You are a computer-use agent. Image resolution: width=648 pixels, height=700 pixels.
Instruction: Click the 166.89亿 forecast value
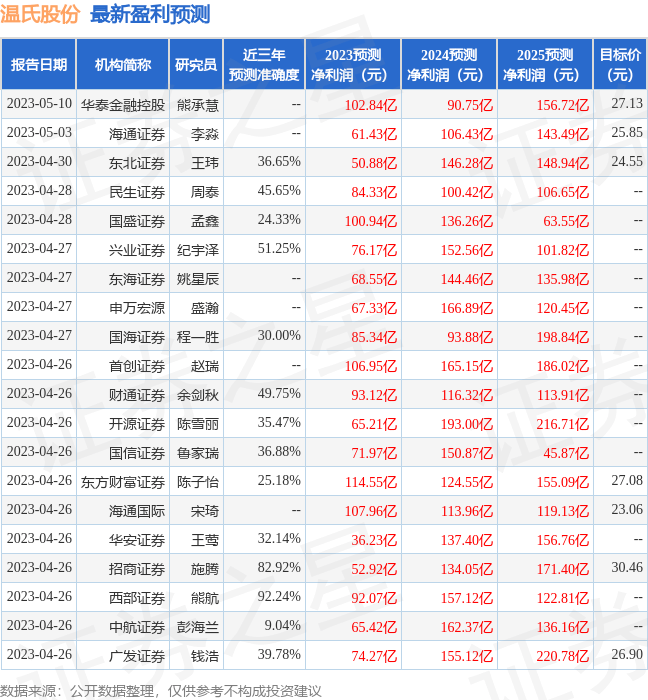467,308
